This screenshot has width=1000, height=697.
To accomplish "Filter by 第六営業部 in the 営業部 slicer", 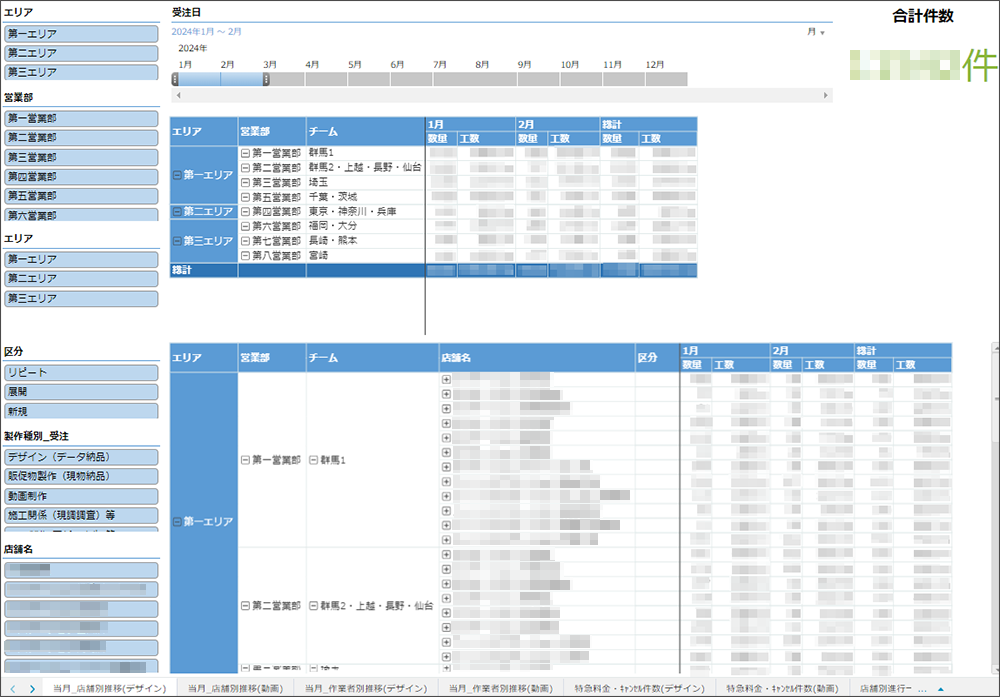I will click(81, 215).
